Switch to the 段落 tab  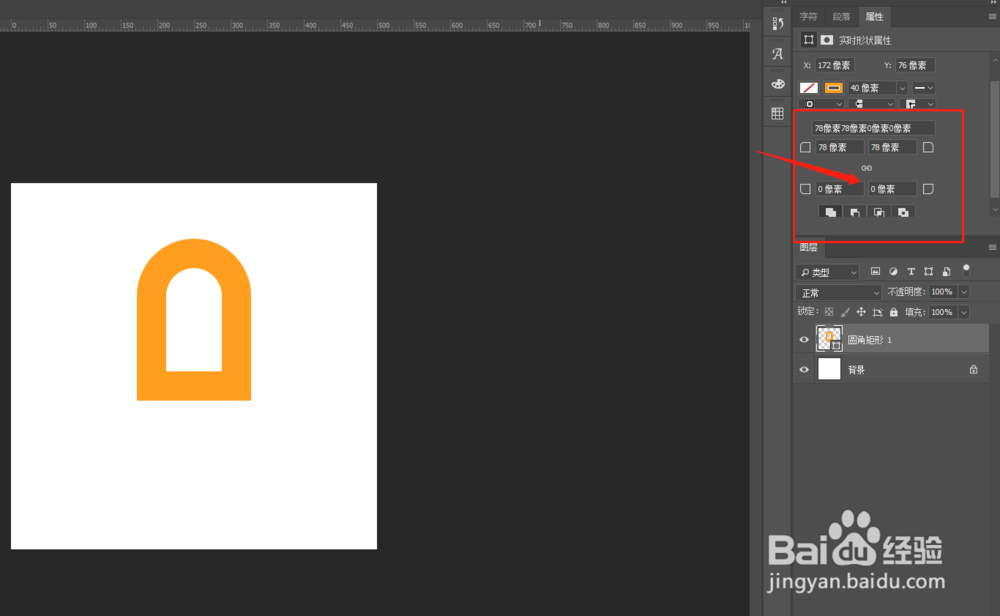[x=841, y=17]
